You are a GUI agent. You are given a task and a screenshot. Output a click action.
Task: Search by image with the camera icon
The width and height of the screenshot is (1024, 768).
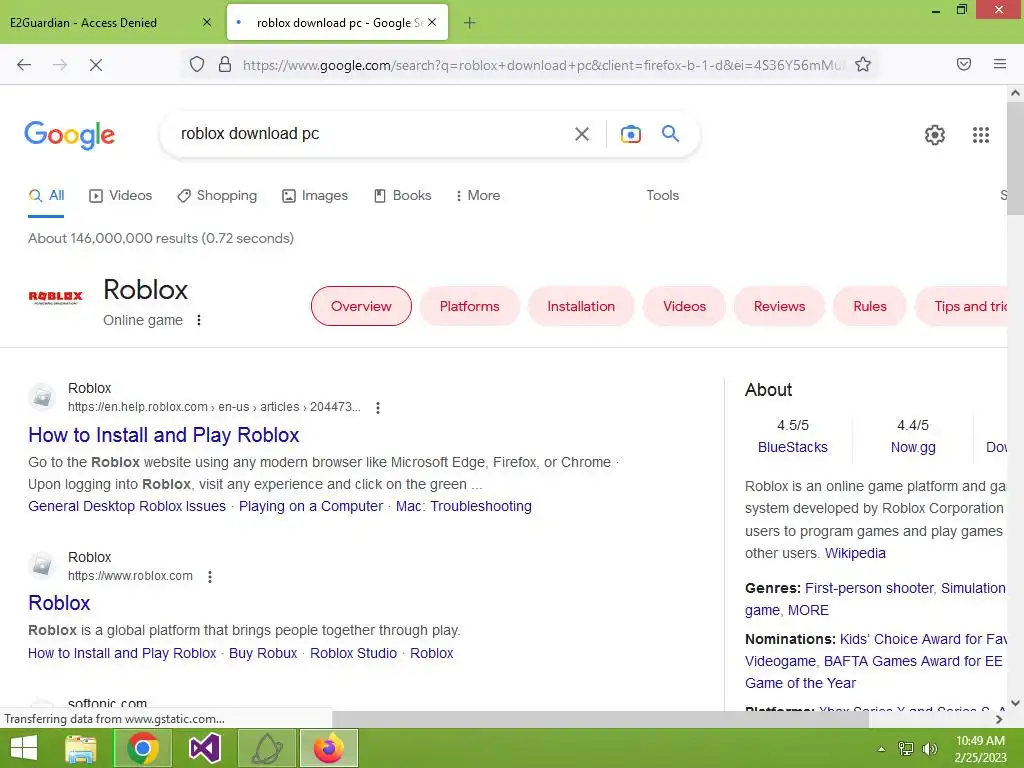630,134
